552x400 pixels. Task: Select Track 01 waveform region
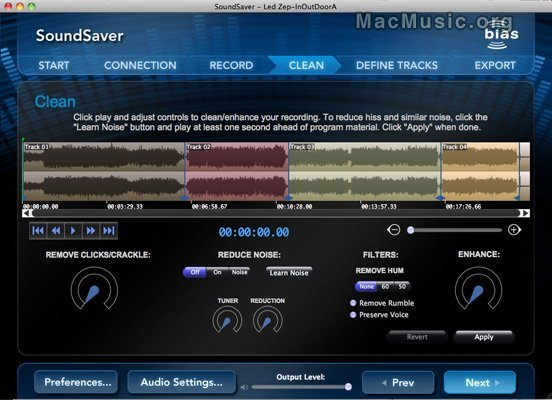click(x=104, y=171)
